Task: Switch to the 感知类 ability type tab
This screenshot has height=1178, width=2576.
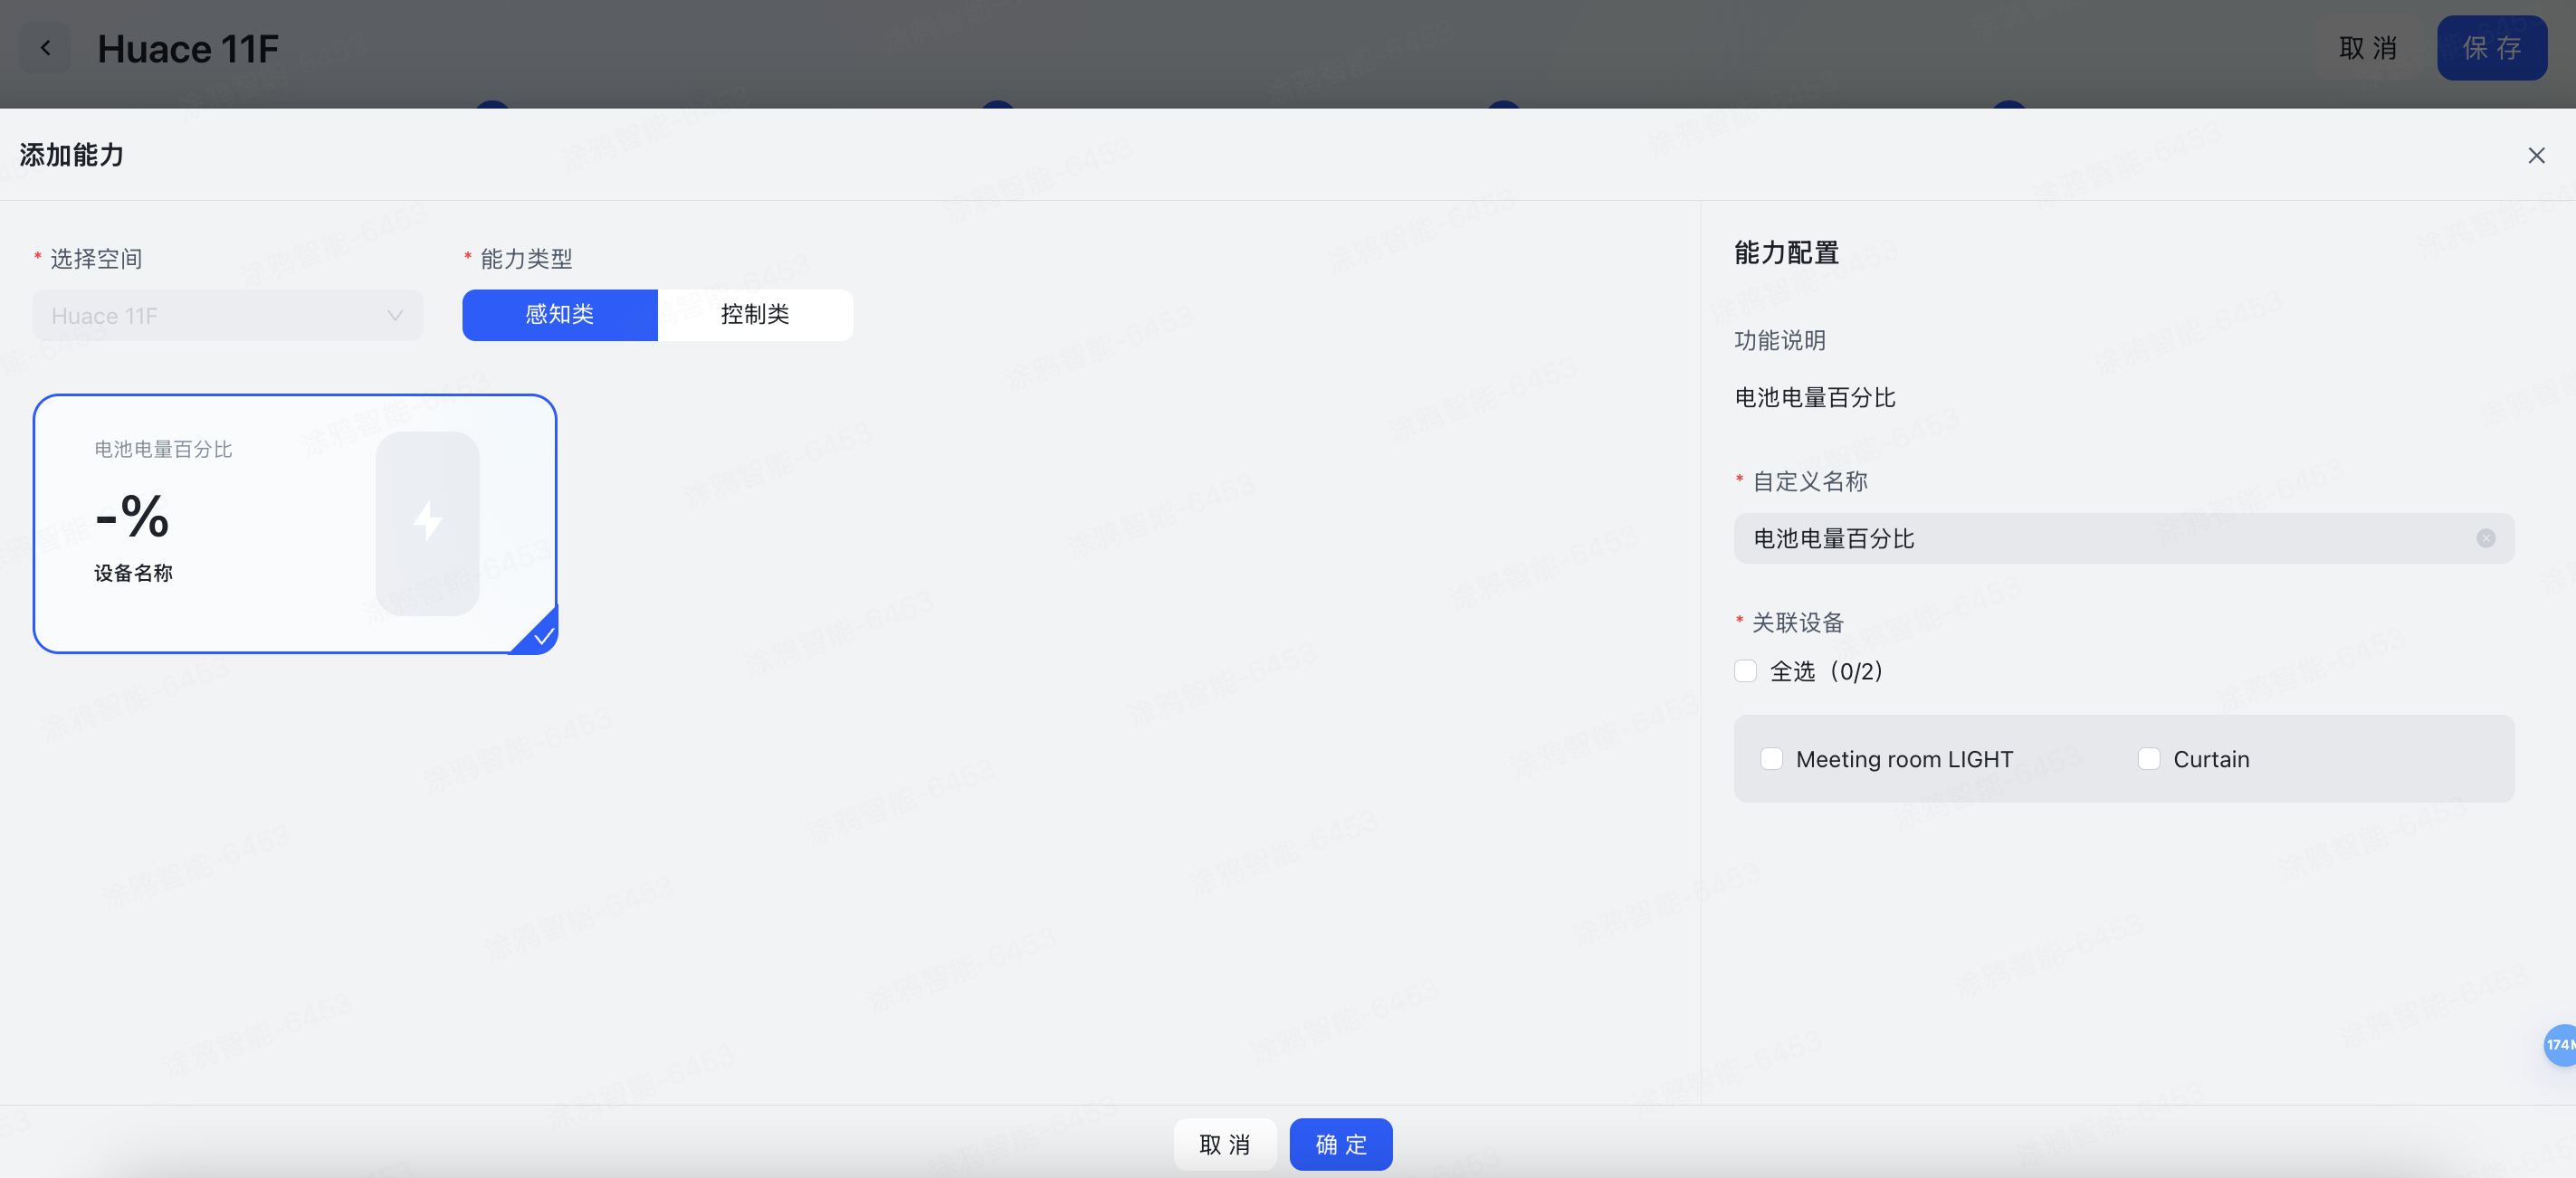Action: (559, 315)
